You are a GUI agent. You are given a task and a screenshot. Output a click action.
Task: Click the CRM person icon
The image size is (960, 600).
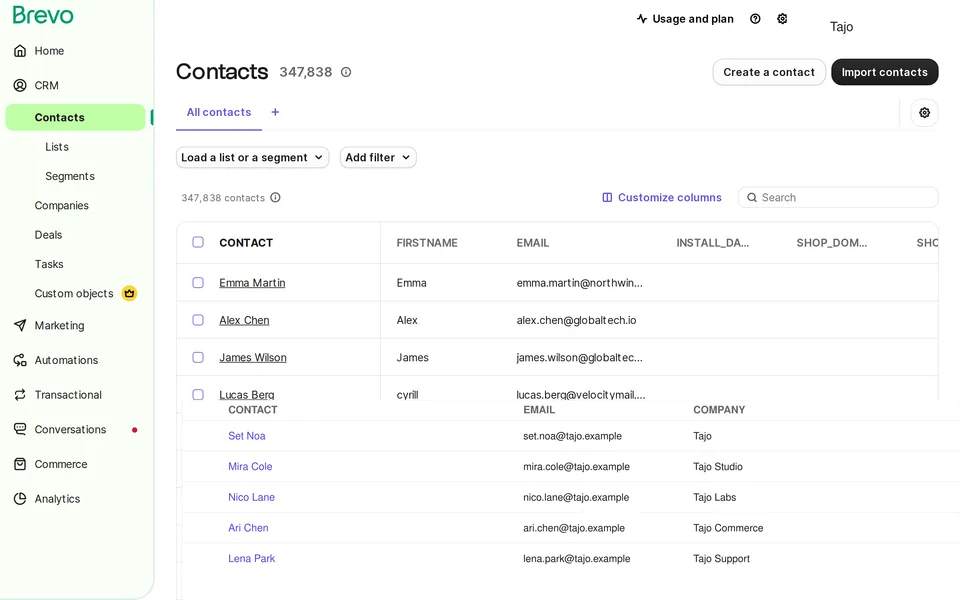point(20,85)
